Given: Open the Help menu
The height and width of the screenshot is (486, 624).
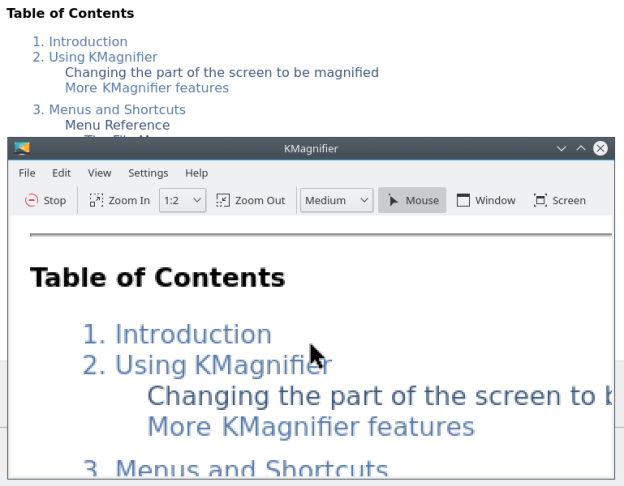Looking at the screenshot, I should [196, 173].
